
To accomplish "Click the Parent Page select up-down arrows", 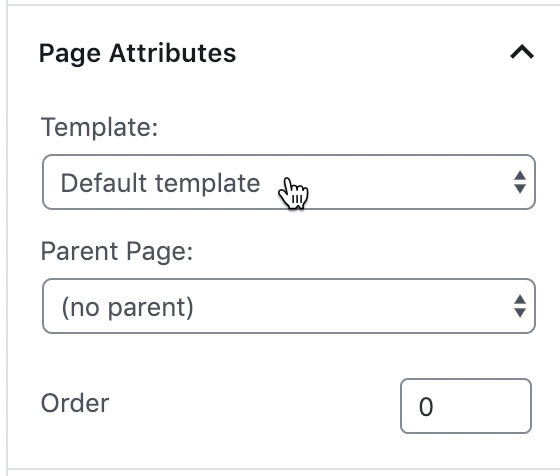I will click(520, 306).
